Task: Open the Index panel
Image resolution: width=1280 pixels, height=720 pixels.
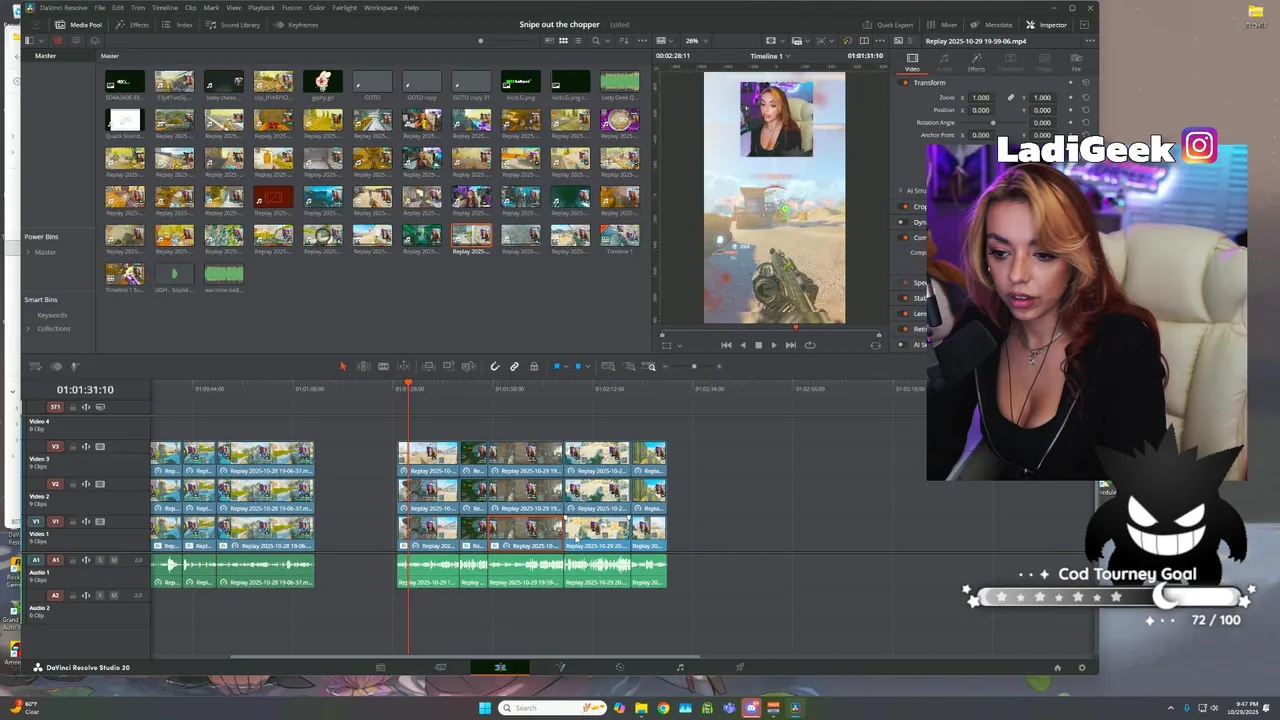Action: click(x=178, y=25)
